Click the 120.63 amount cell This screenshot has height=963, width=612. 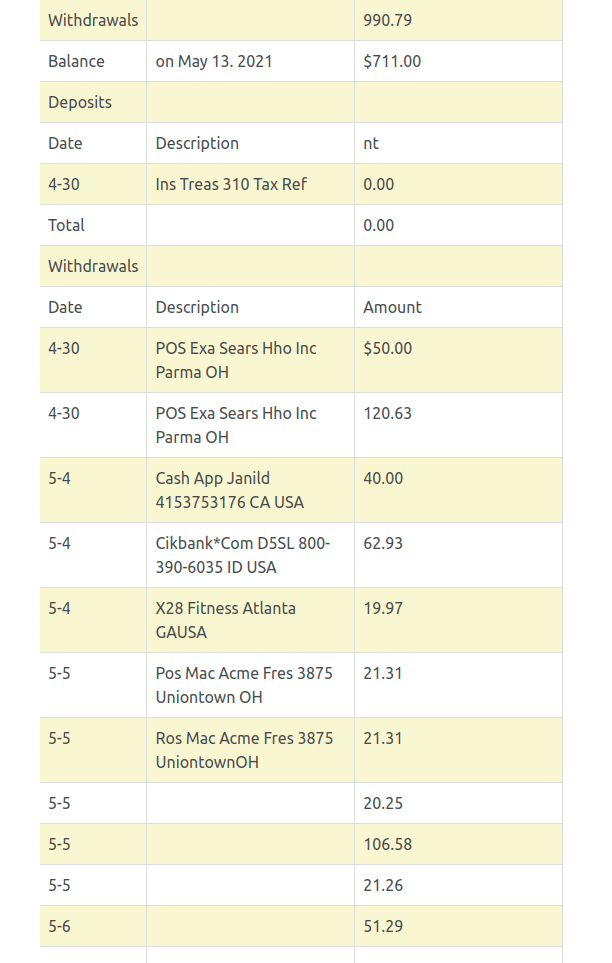[387, 413]
